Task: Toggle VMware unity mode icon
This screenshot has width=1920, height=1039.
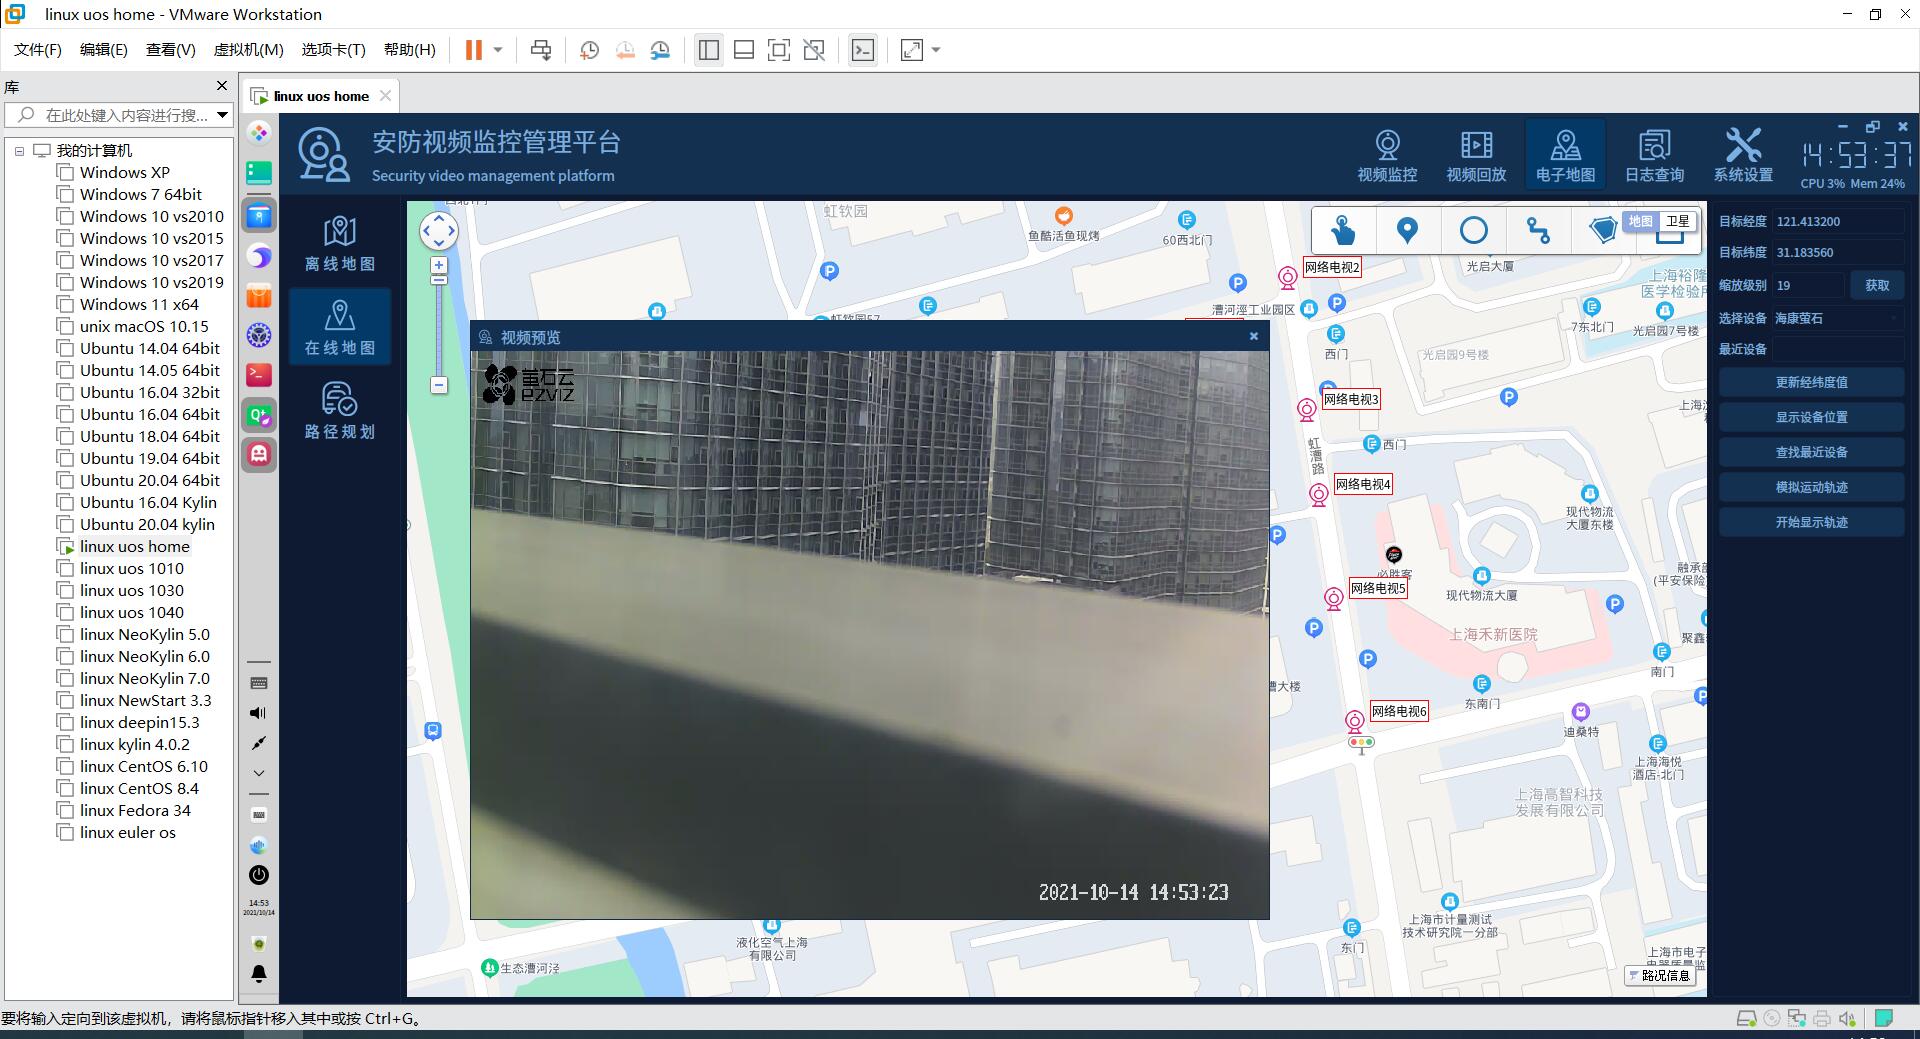Action: [x=814, y=50]
